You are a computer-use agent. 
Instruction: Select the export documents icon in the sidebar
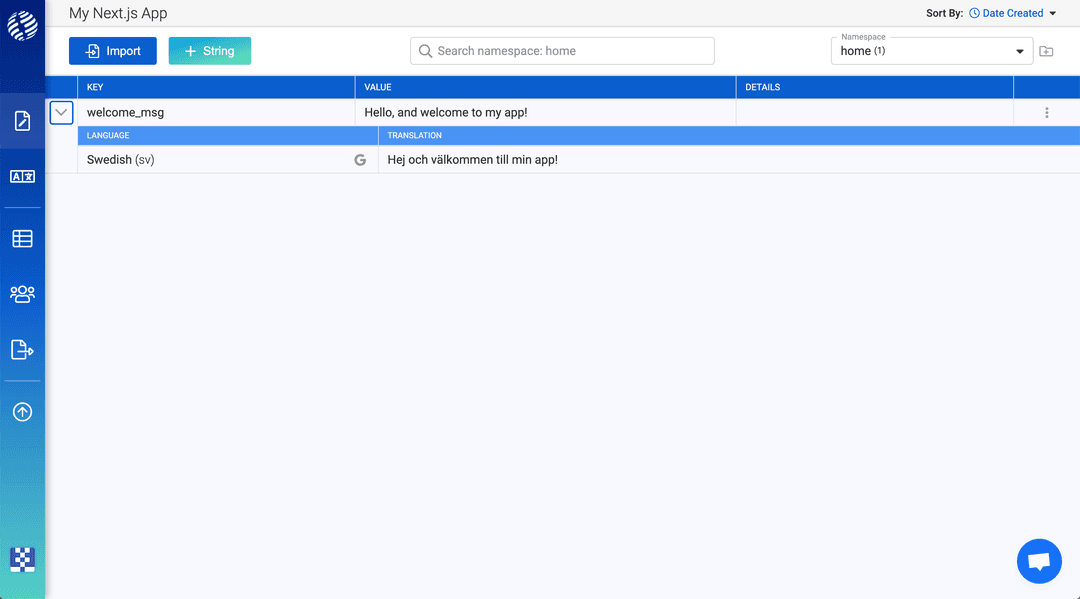point(22,351)
